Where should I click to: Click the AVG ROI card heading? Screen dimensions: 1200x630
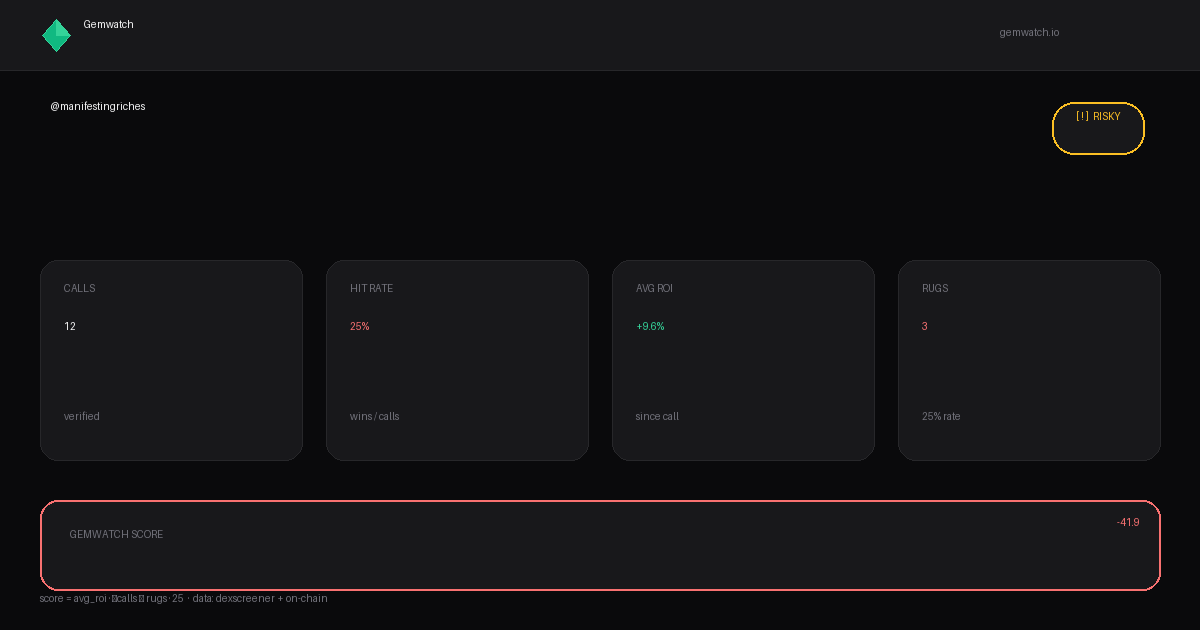[654, 288]
